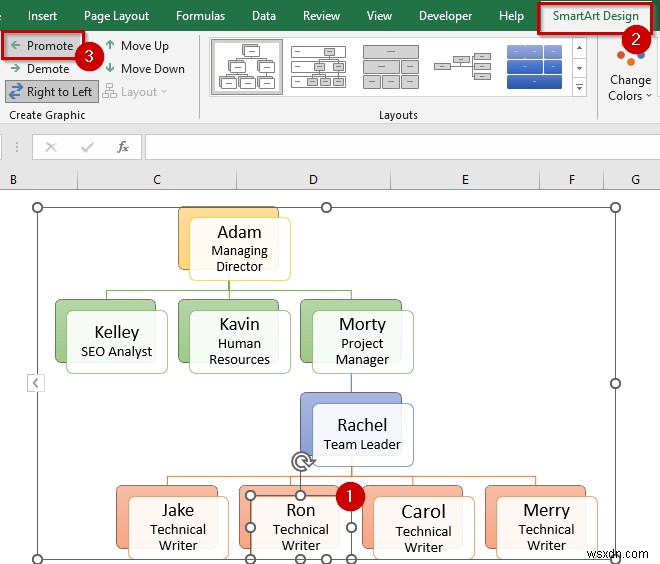
Task: Select the second layout thumbnail in gallery
Action: (319, 67)
